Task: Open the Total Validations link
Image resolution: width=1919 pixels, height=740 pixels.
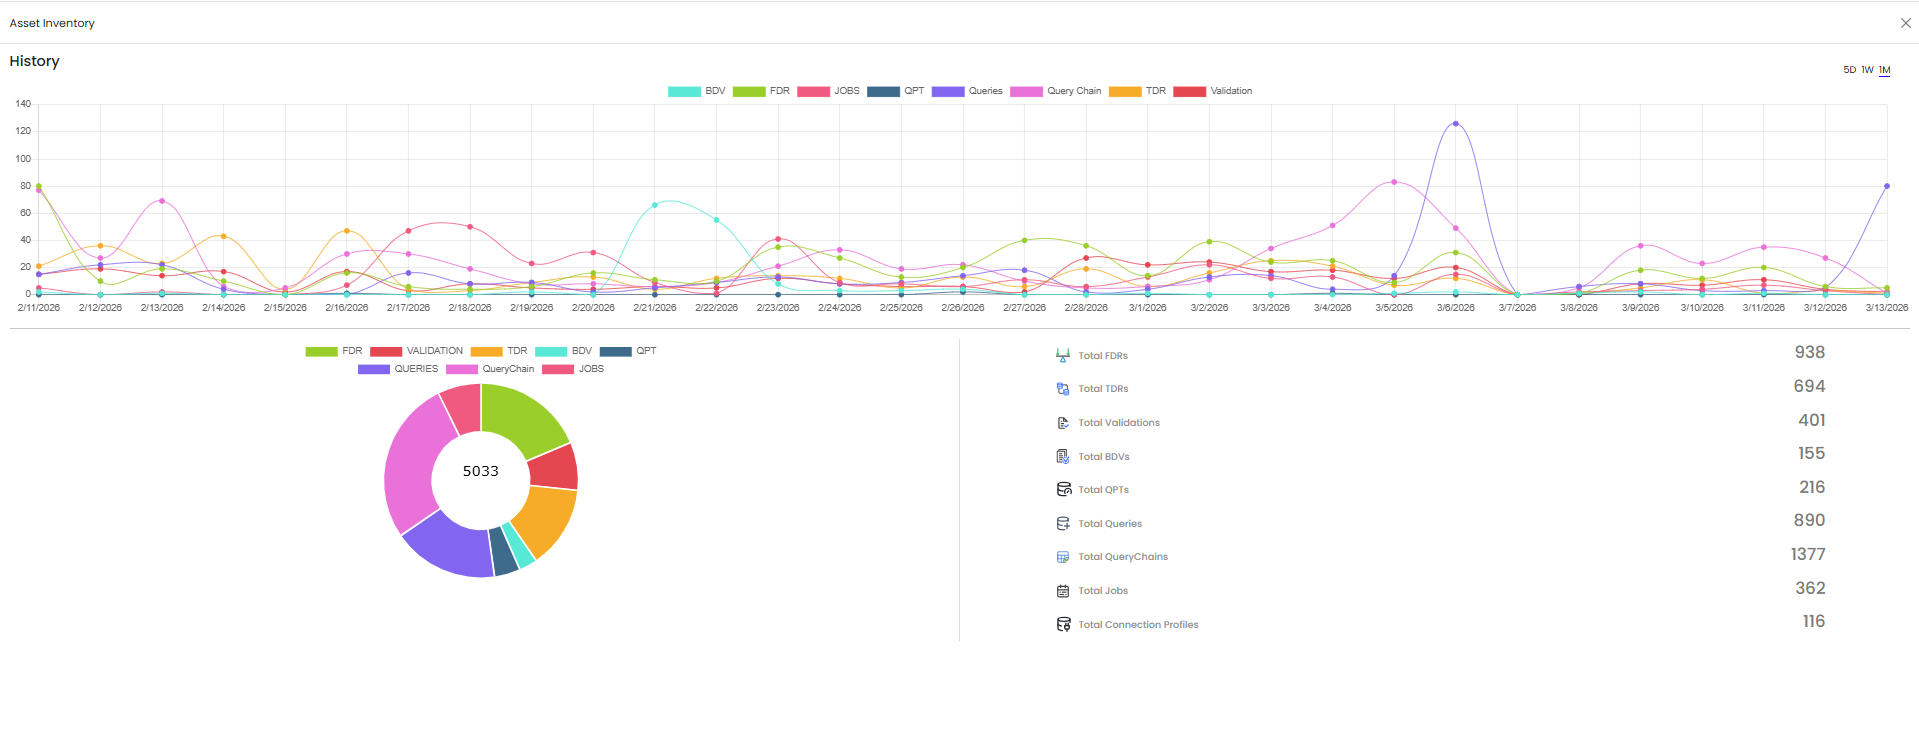Action: pyautogui.click(x=1119, y=423)
